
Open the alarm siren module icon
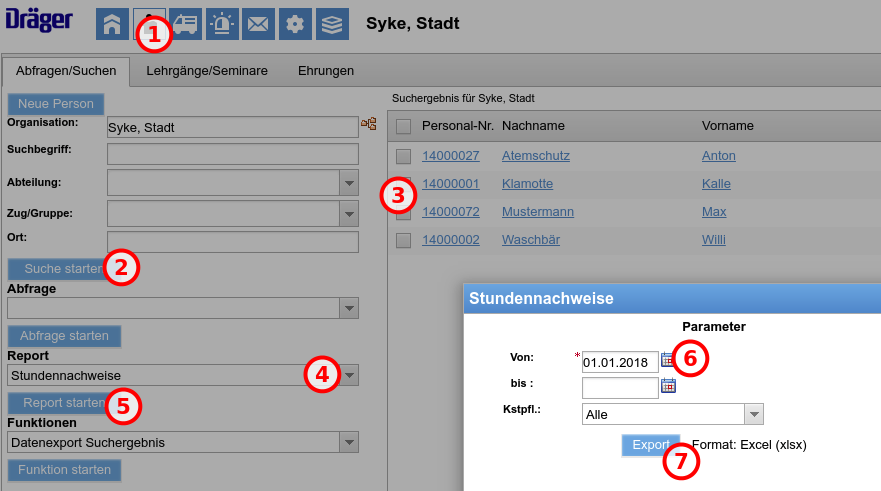pyautogui.click(x=222, y=24)
